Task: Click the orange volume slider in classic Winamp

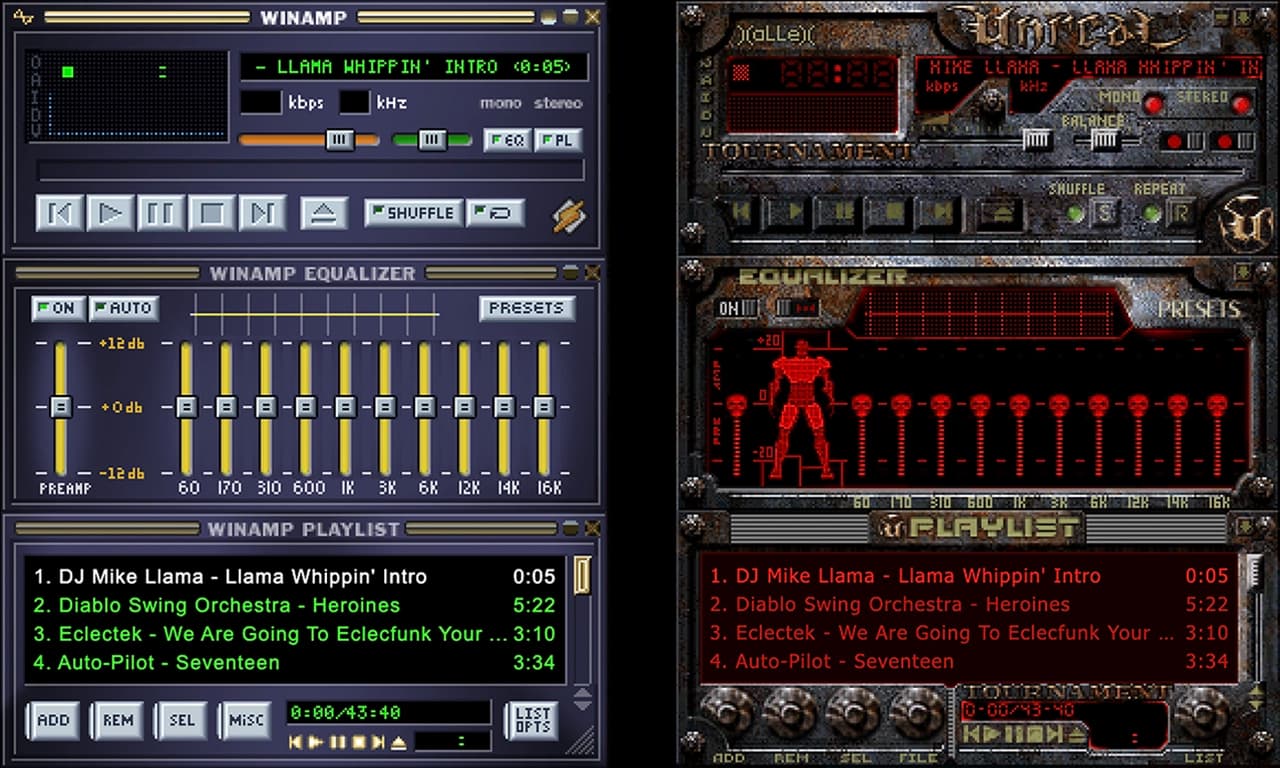Action: (309, 140)
